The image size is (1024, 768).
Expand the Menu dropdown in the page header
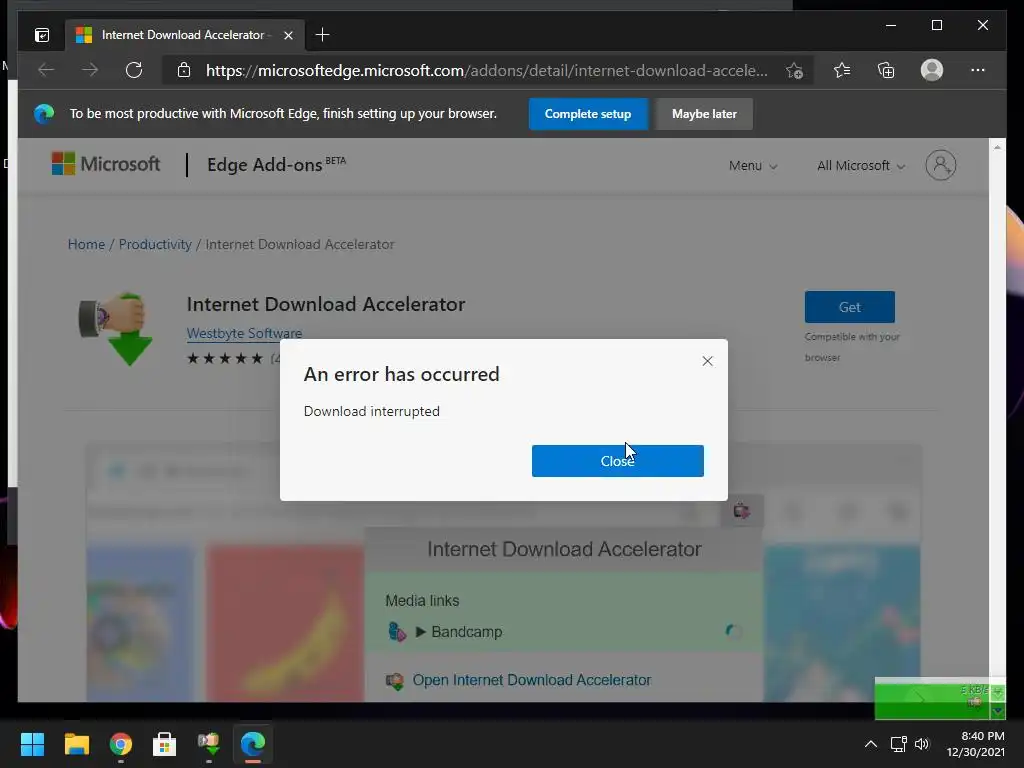[753, 166]
